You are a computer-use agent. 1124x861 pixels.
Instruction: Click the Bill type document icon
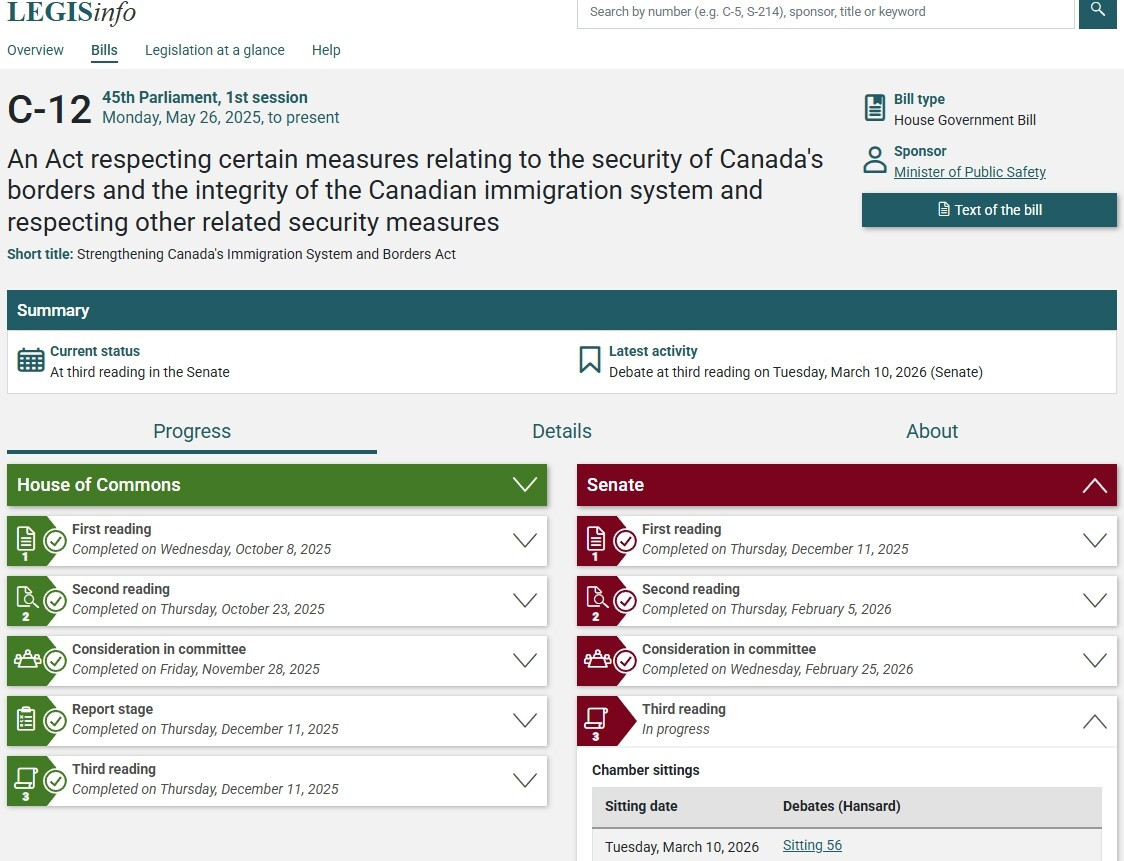click(x=875, y=108)
